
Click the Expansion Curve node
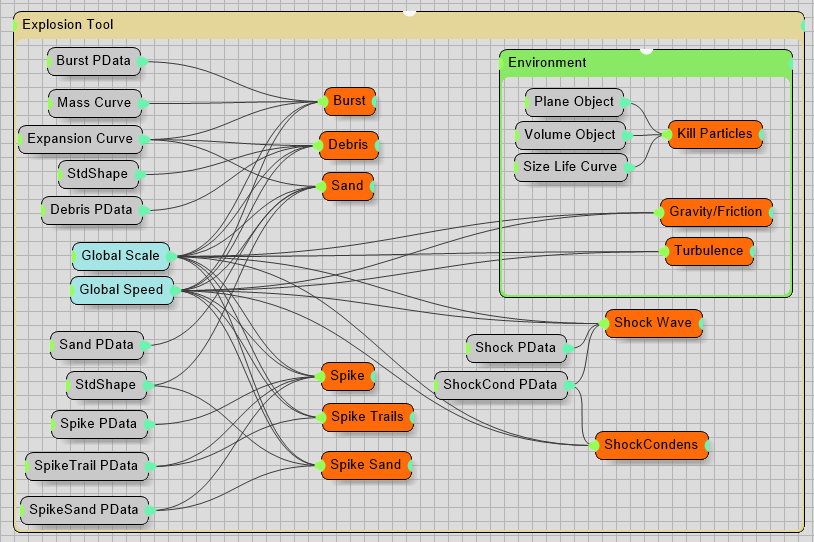(x=79, y=139)
